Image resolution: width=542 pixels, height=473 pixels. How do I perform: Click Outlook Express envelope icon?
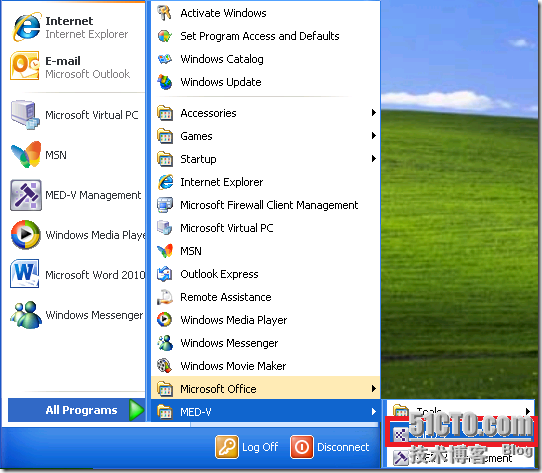[165, 274]
